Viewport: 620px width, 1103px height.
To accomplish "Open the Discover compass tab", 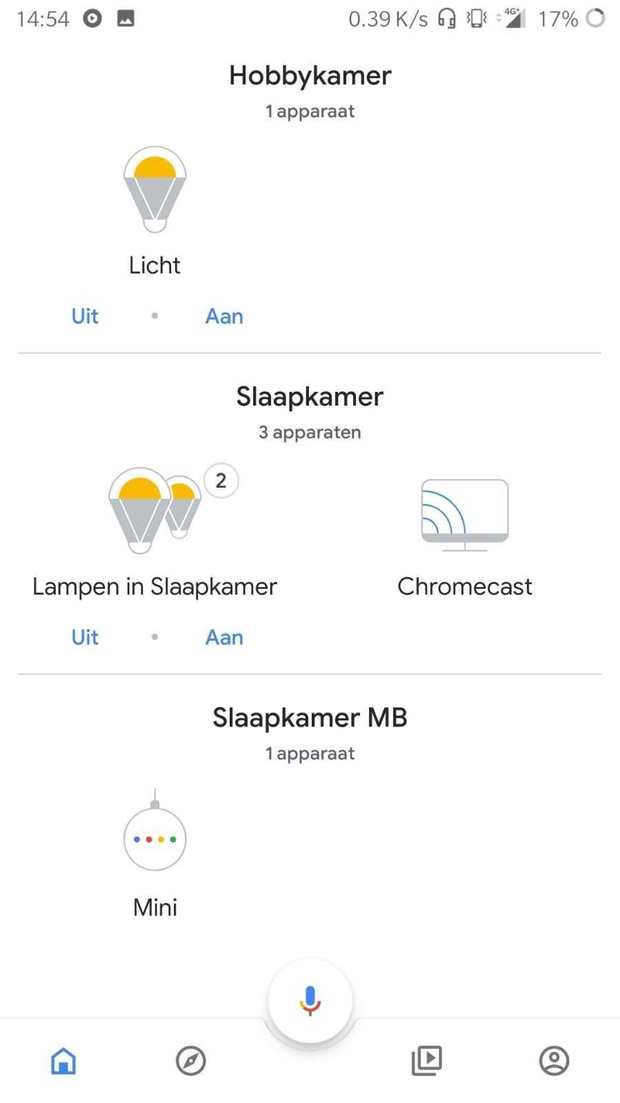I will (191, 1060).
